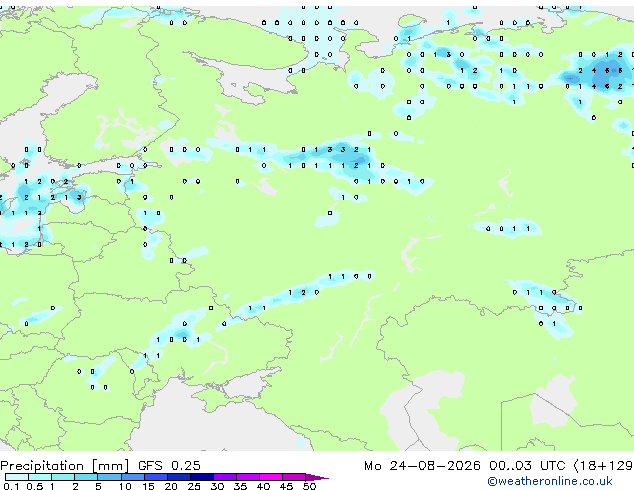Click the 'Precipitation [mm]' title text
The width and height of the screenshot is (634, 490).
pos(65,466)
